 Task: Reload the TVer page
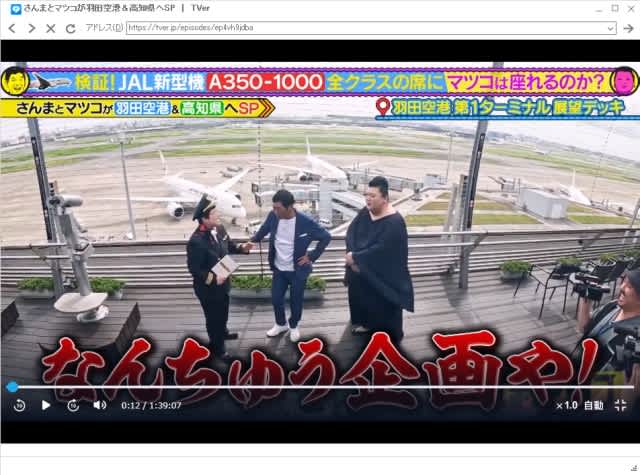tap(70, 28)
